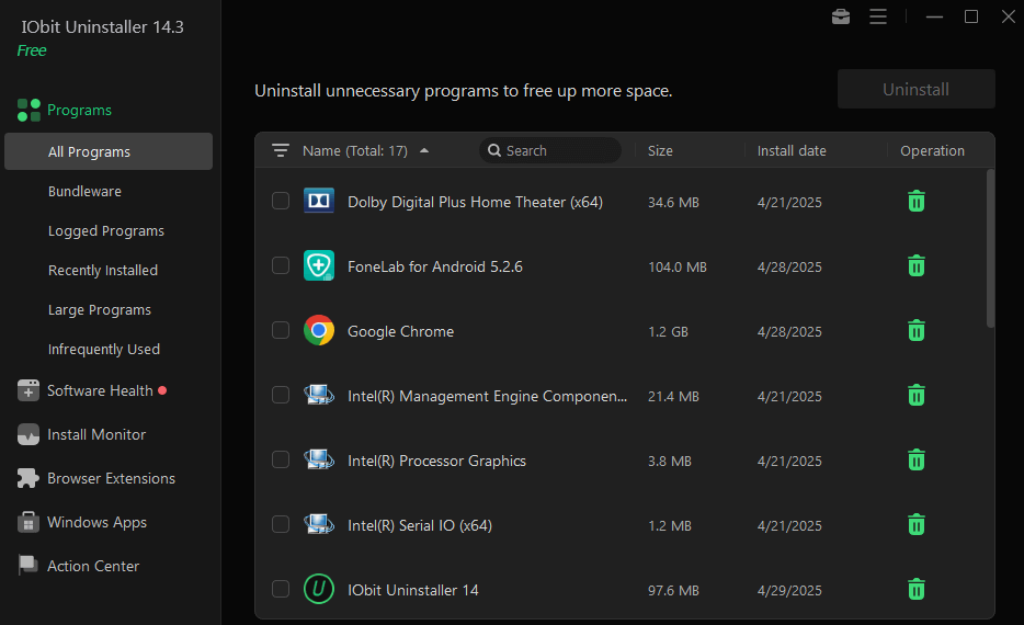Click the IObit Uninstaller 14 program icon
1024x625 pixels.
(319, 589)
